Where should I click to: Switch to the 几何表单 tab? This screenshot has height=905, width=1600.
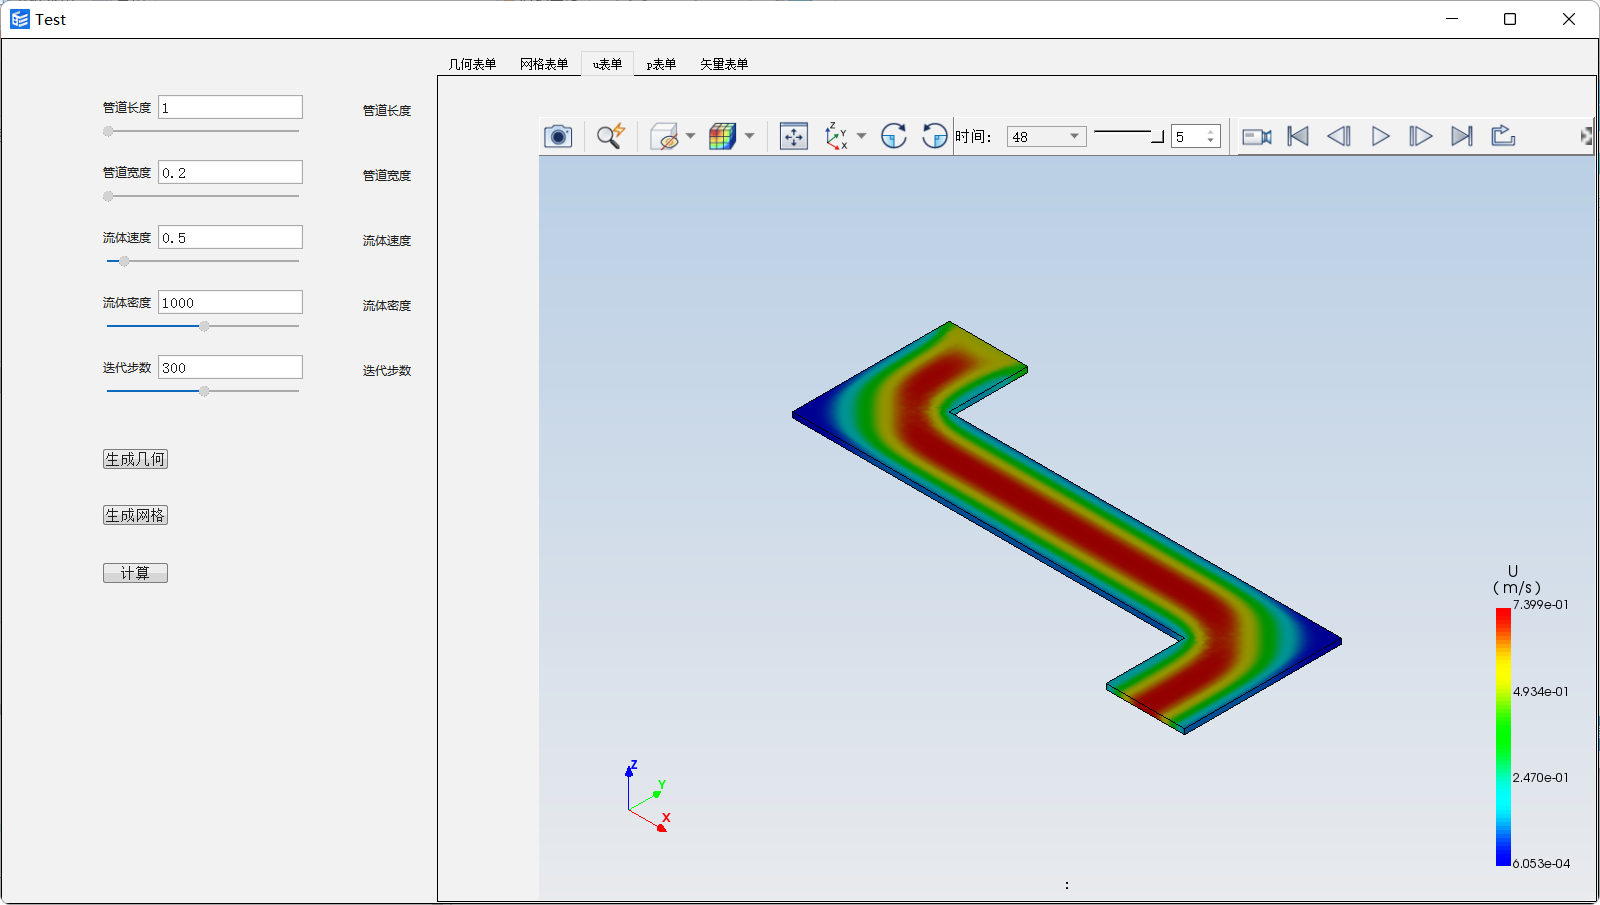tap(472, 64)
